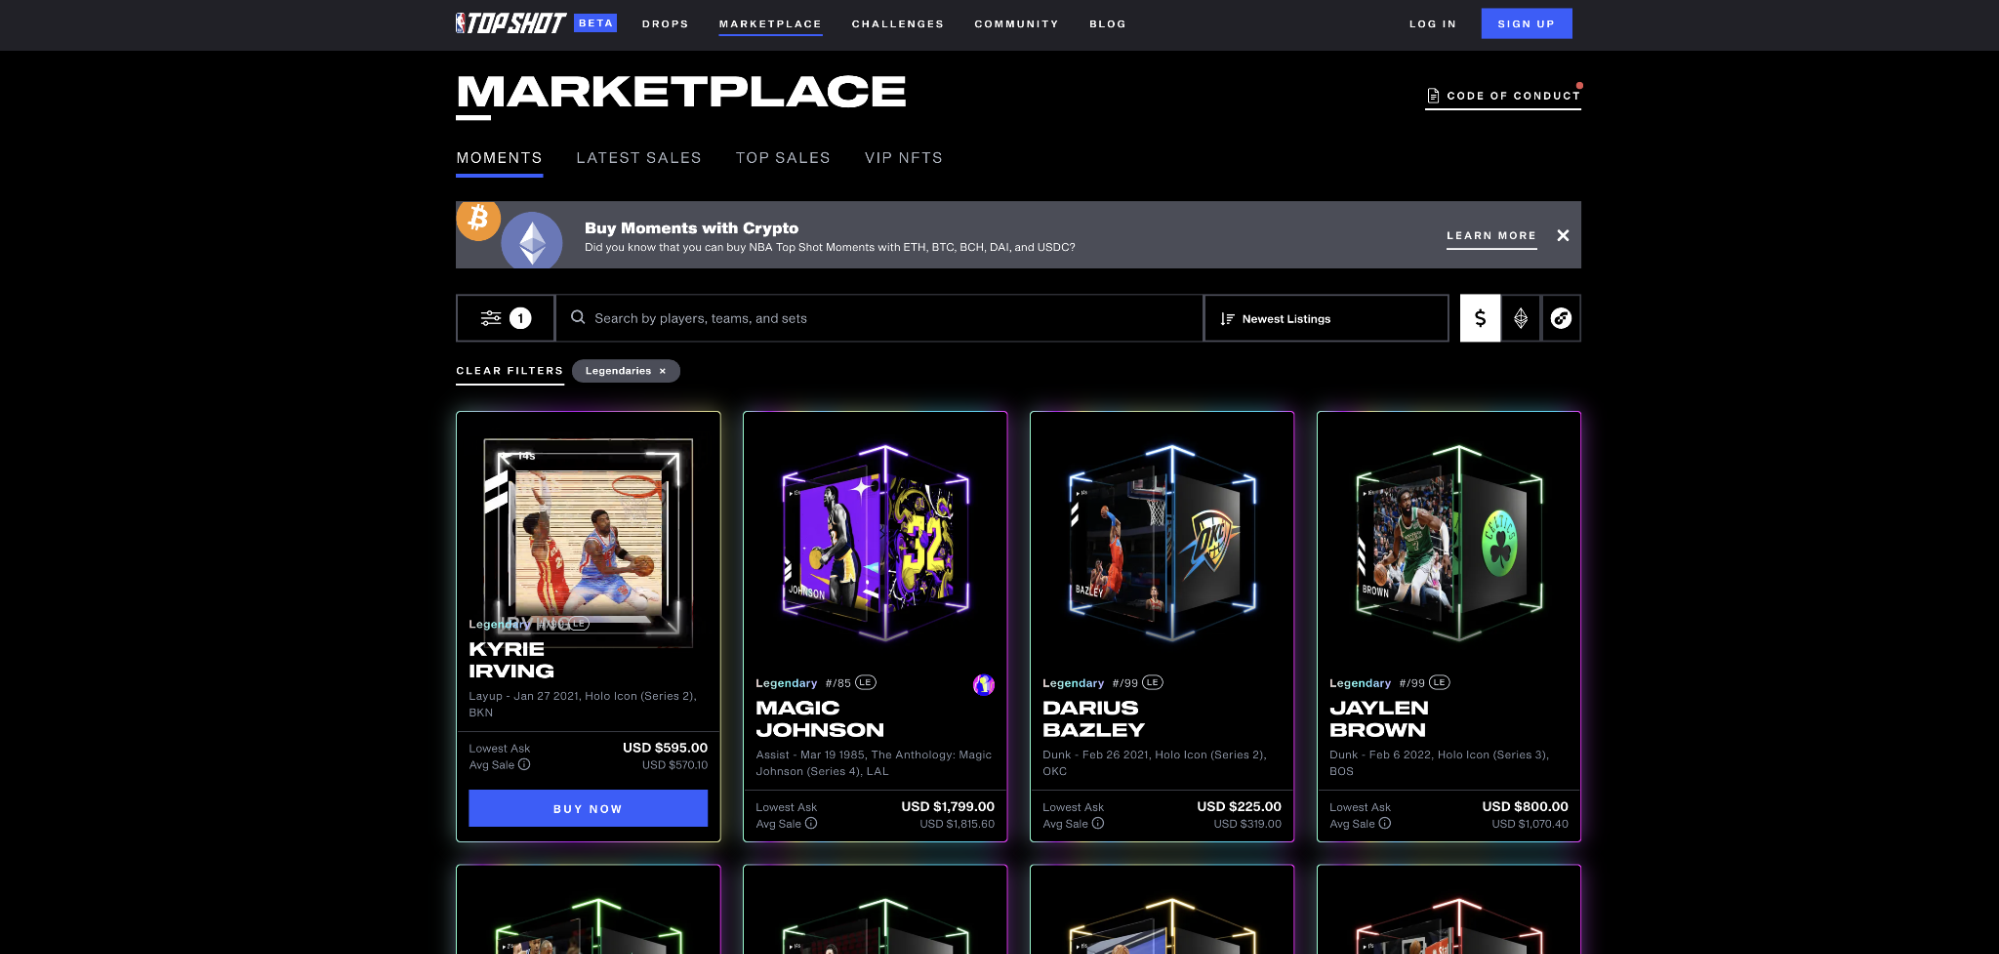Select the US dollar currency toggle

coord(1480,318)
